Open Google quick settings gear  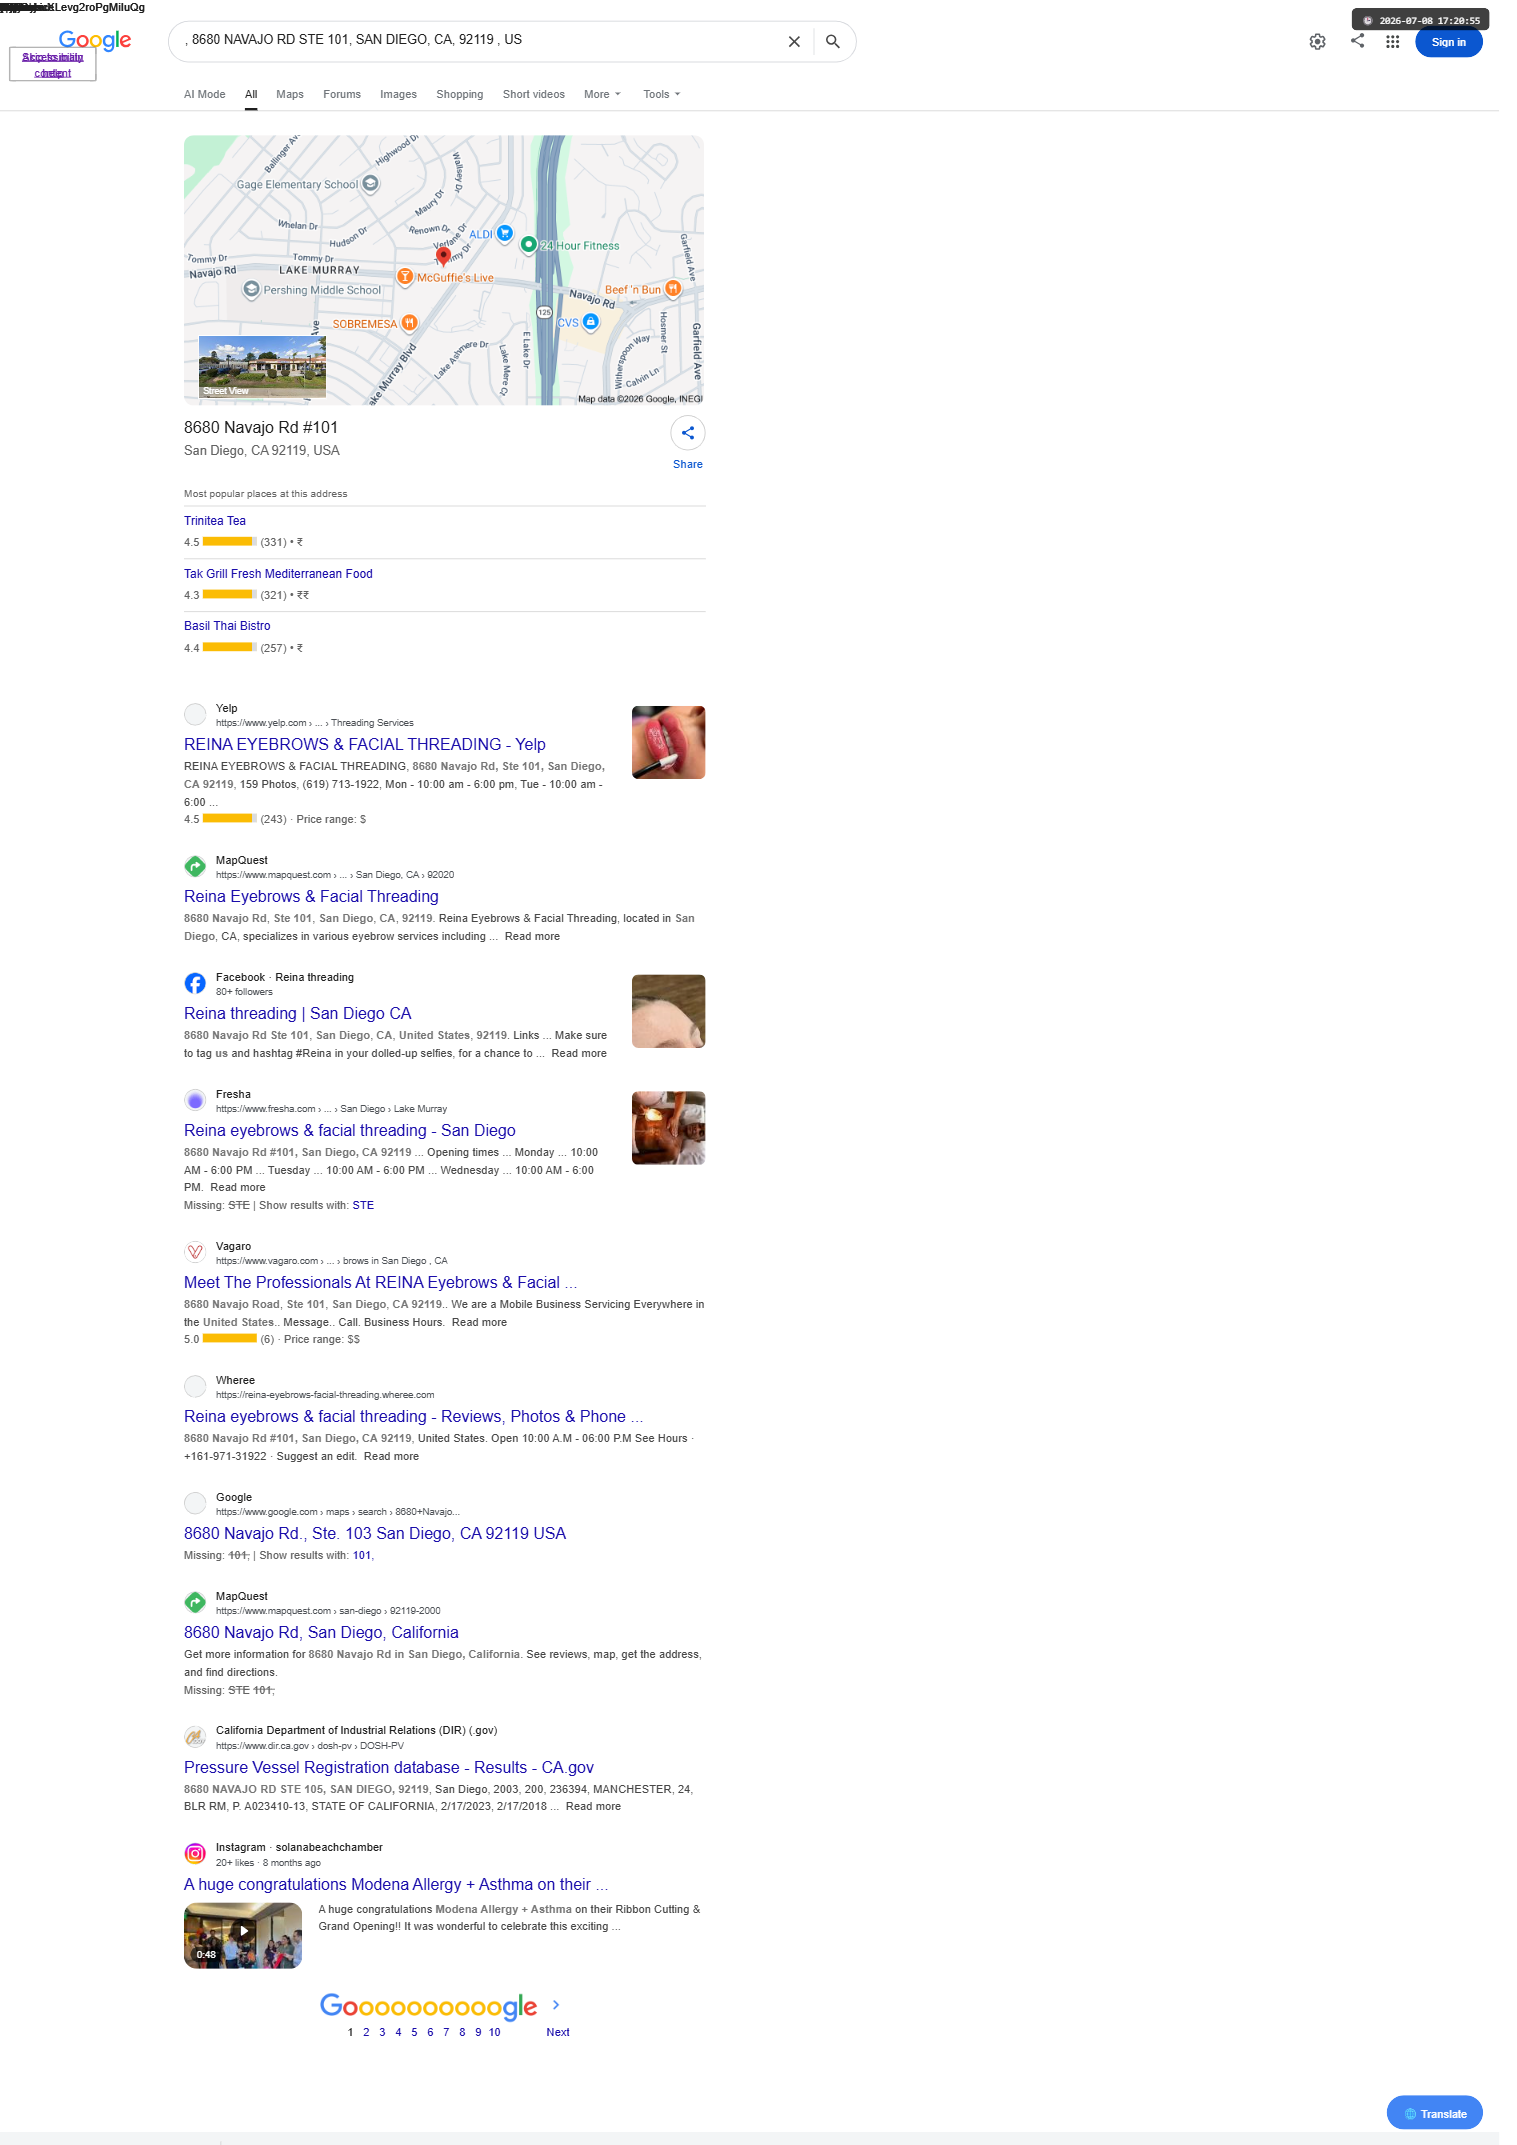tap(1318, 42)
